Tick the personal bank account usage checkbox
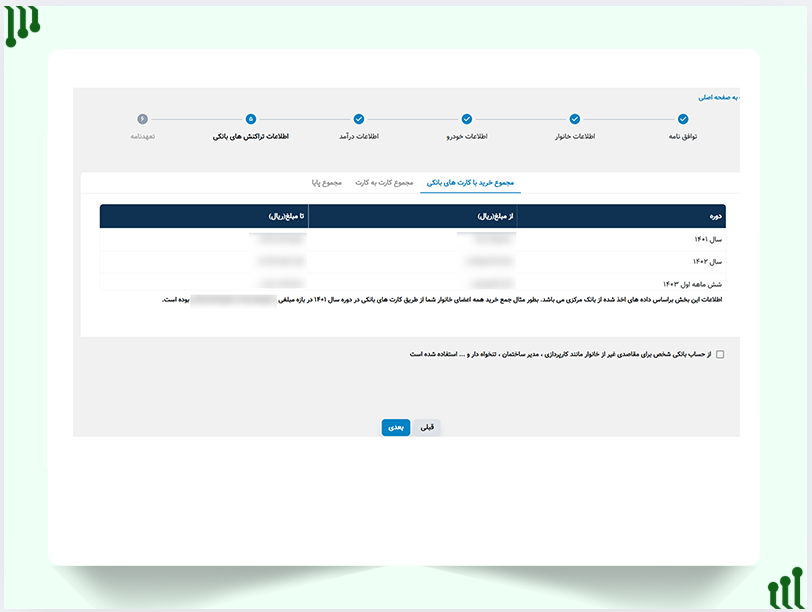 (x=720, y=354)
